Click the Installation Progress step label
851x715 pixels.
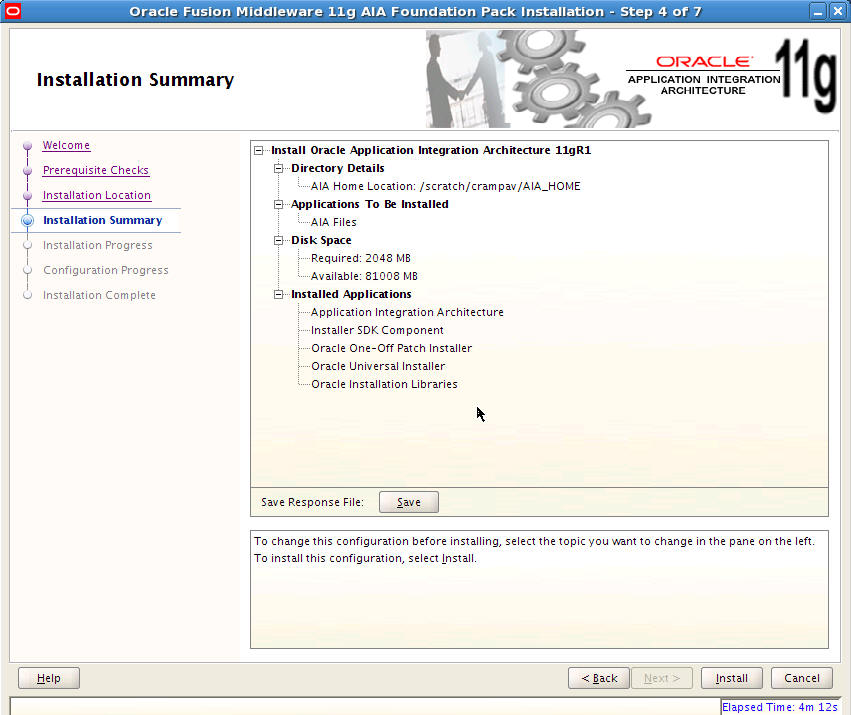[98, 245]
